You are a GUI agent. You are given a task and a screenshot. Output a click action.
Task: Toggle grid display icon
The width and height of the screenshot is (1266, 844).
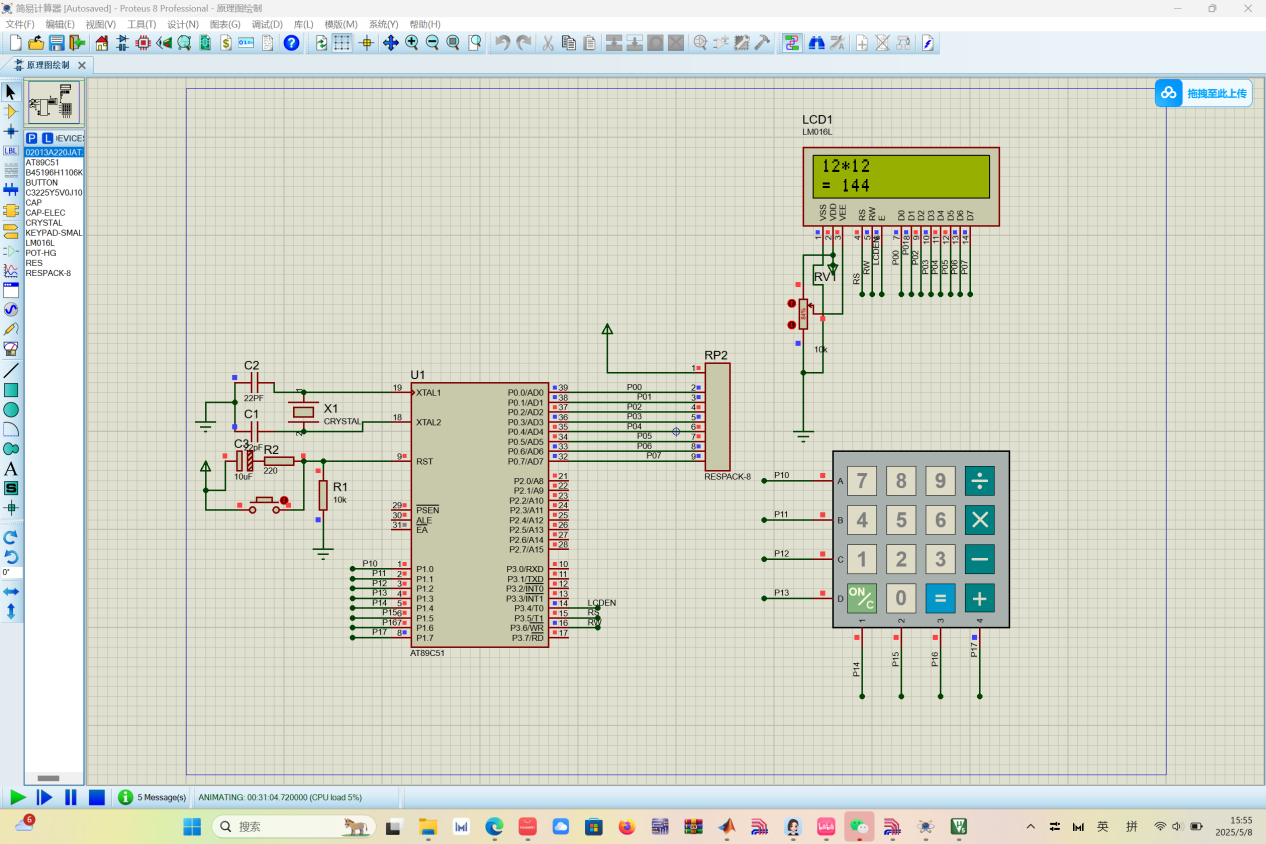(342, 43)
